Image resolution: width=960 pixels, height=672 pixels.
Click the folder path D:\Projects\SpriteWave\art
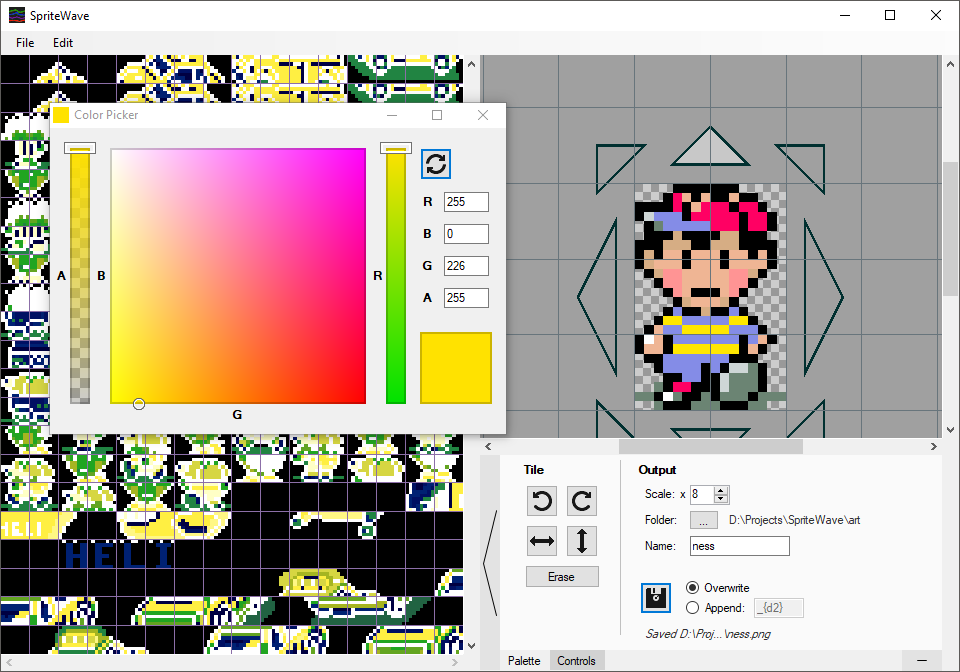pos(794,520)
